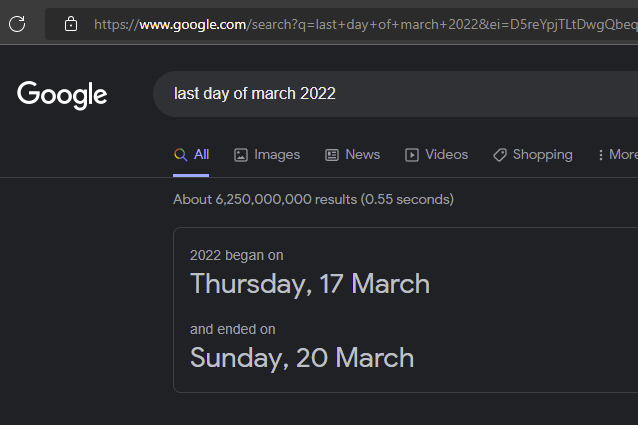
Task: Switch to the Images tab
Action: 267,155
